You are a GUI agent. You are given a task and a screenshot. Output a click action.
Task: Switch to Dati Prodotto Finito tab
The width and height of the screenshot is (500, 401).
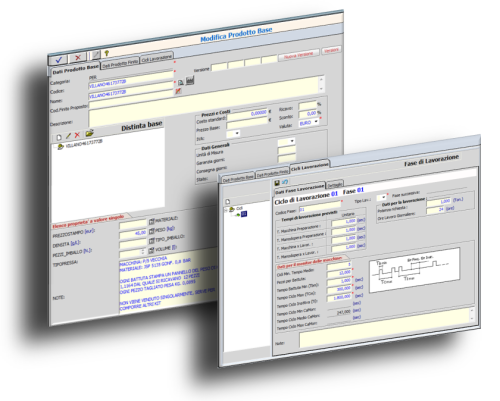[x=120, y=63]
